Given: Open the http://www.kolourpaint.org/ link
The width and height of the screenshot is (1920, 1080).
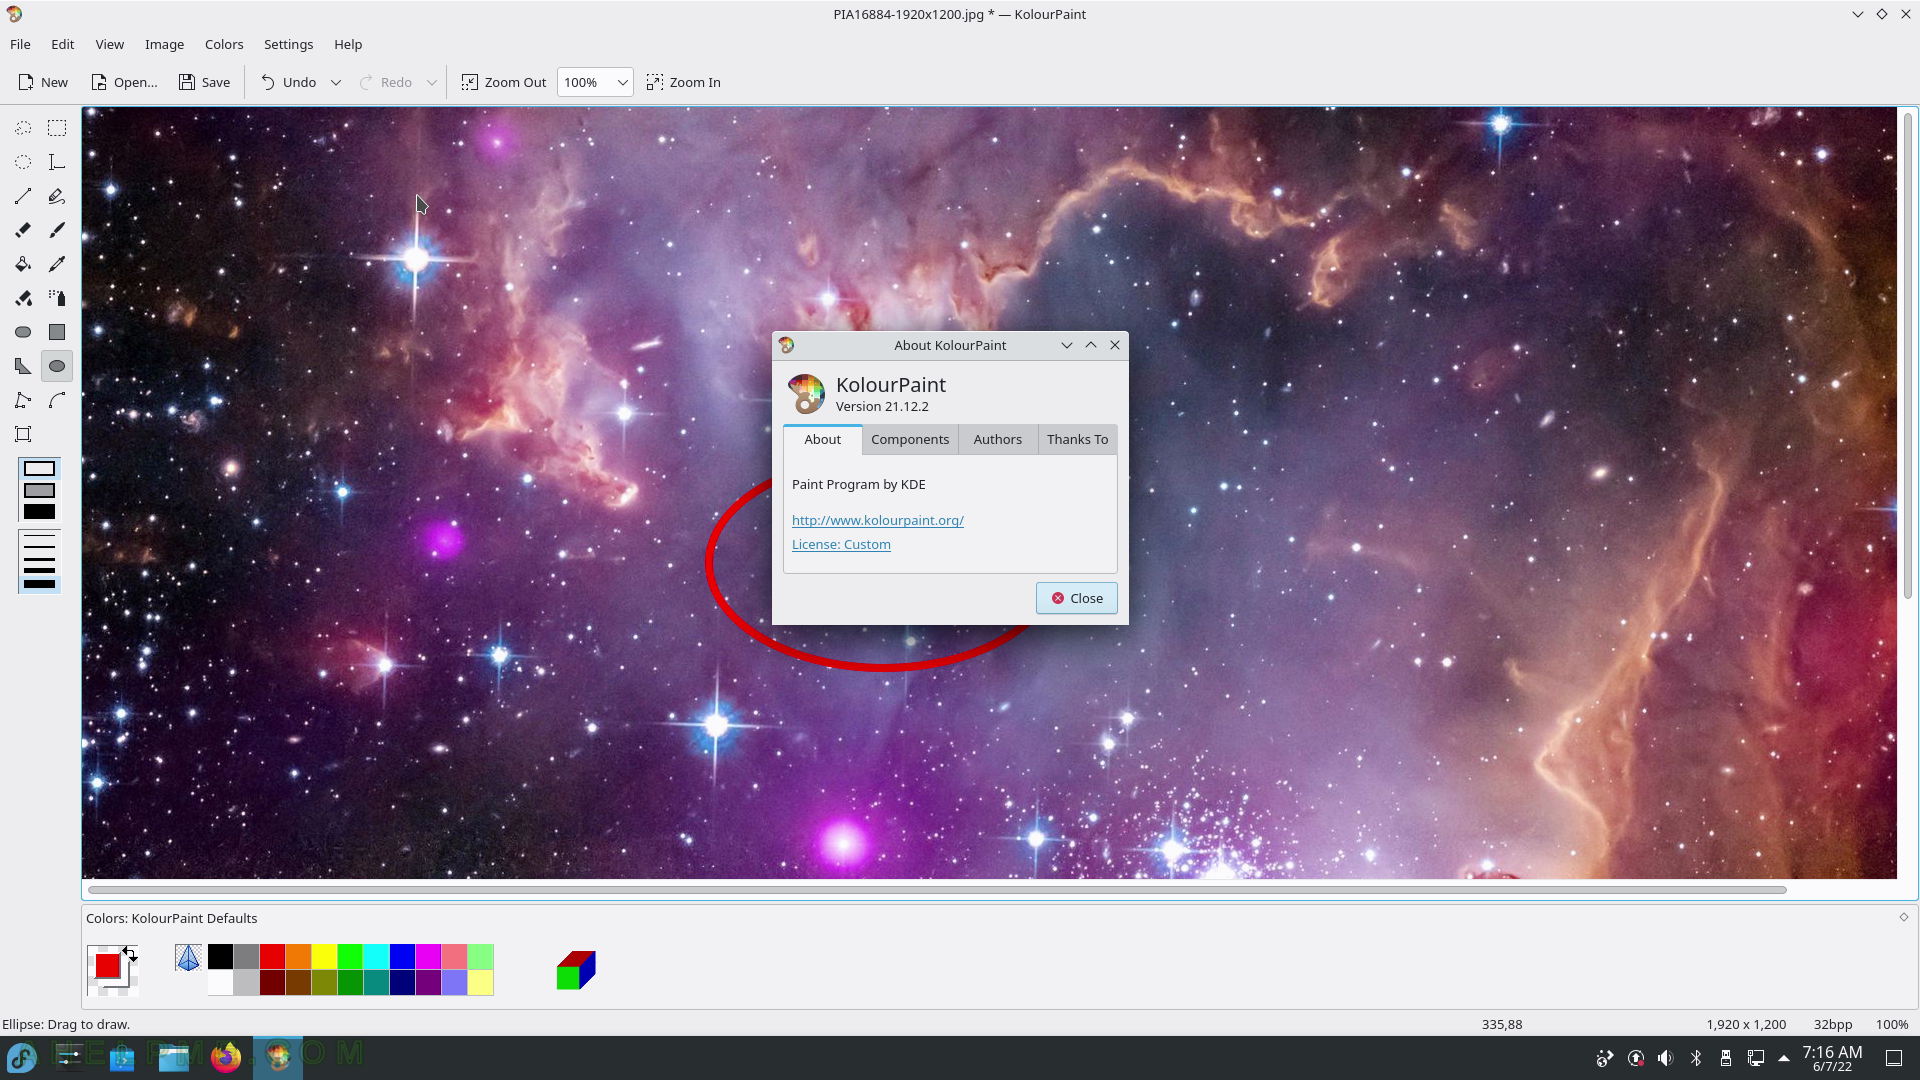Looking at the screenshot, I should tap(878, 520).
